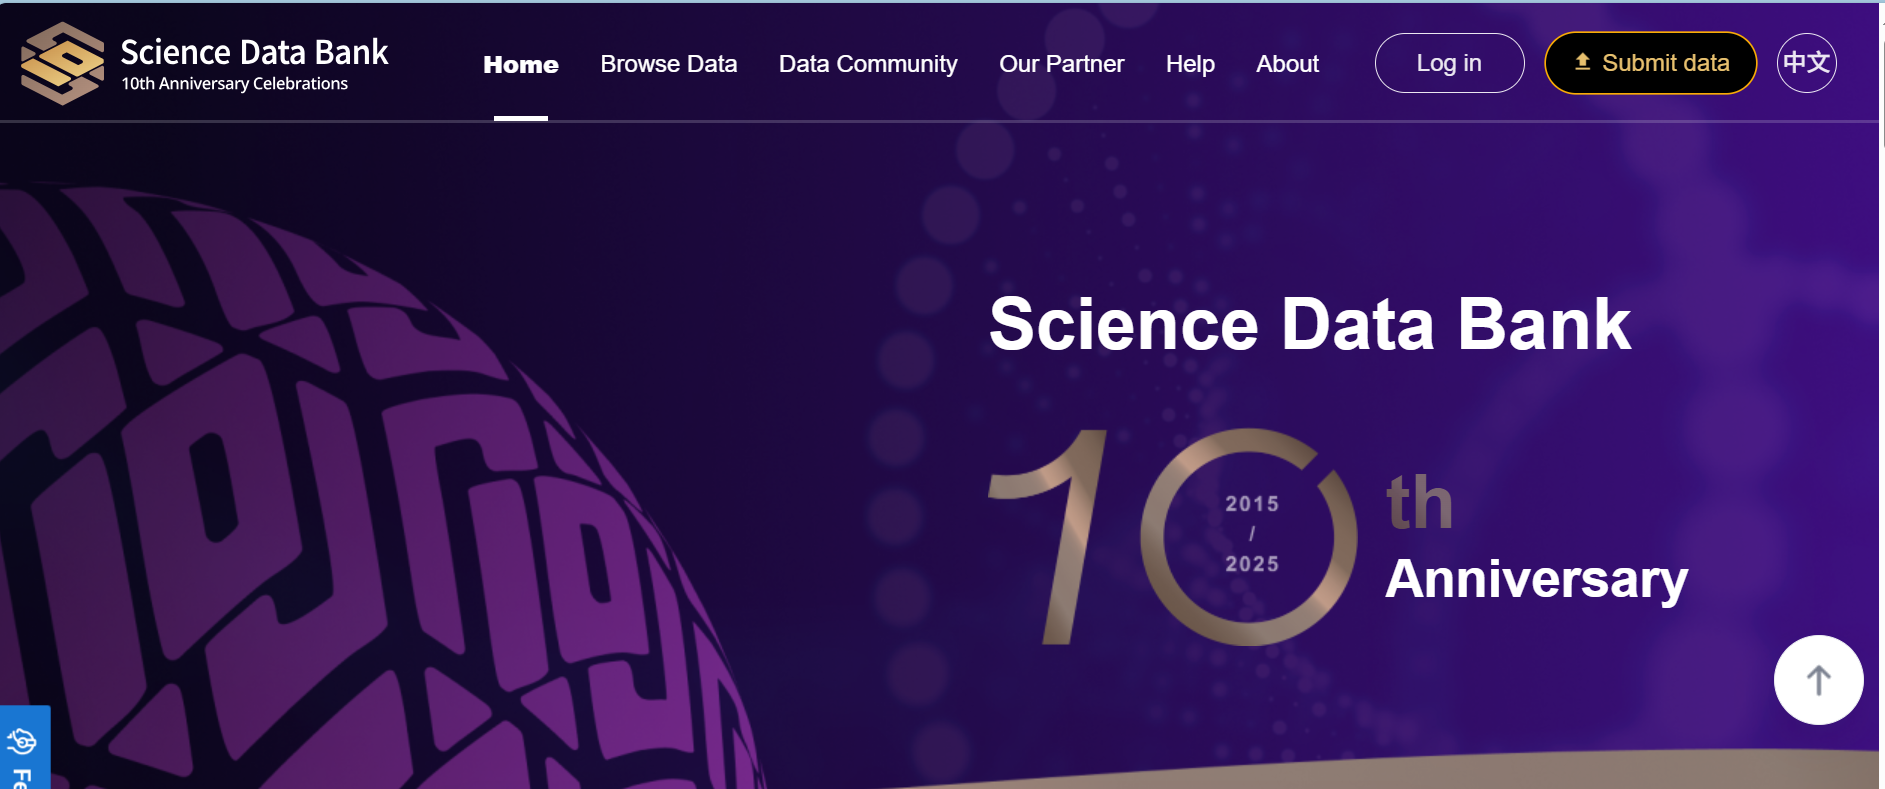Click the Science Data Bank logo icon
The image size is (1885, 789).
pyautogui.click(x=62, y=63)
